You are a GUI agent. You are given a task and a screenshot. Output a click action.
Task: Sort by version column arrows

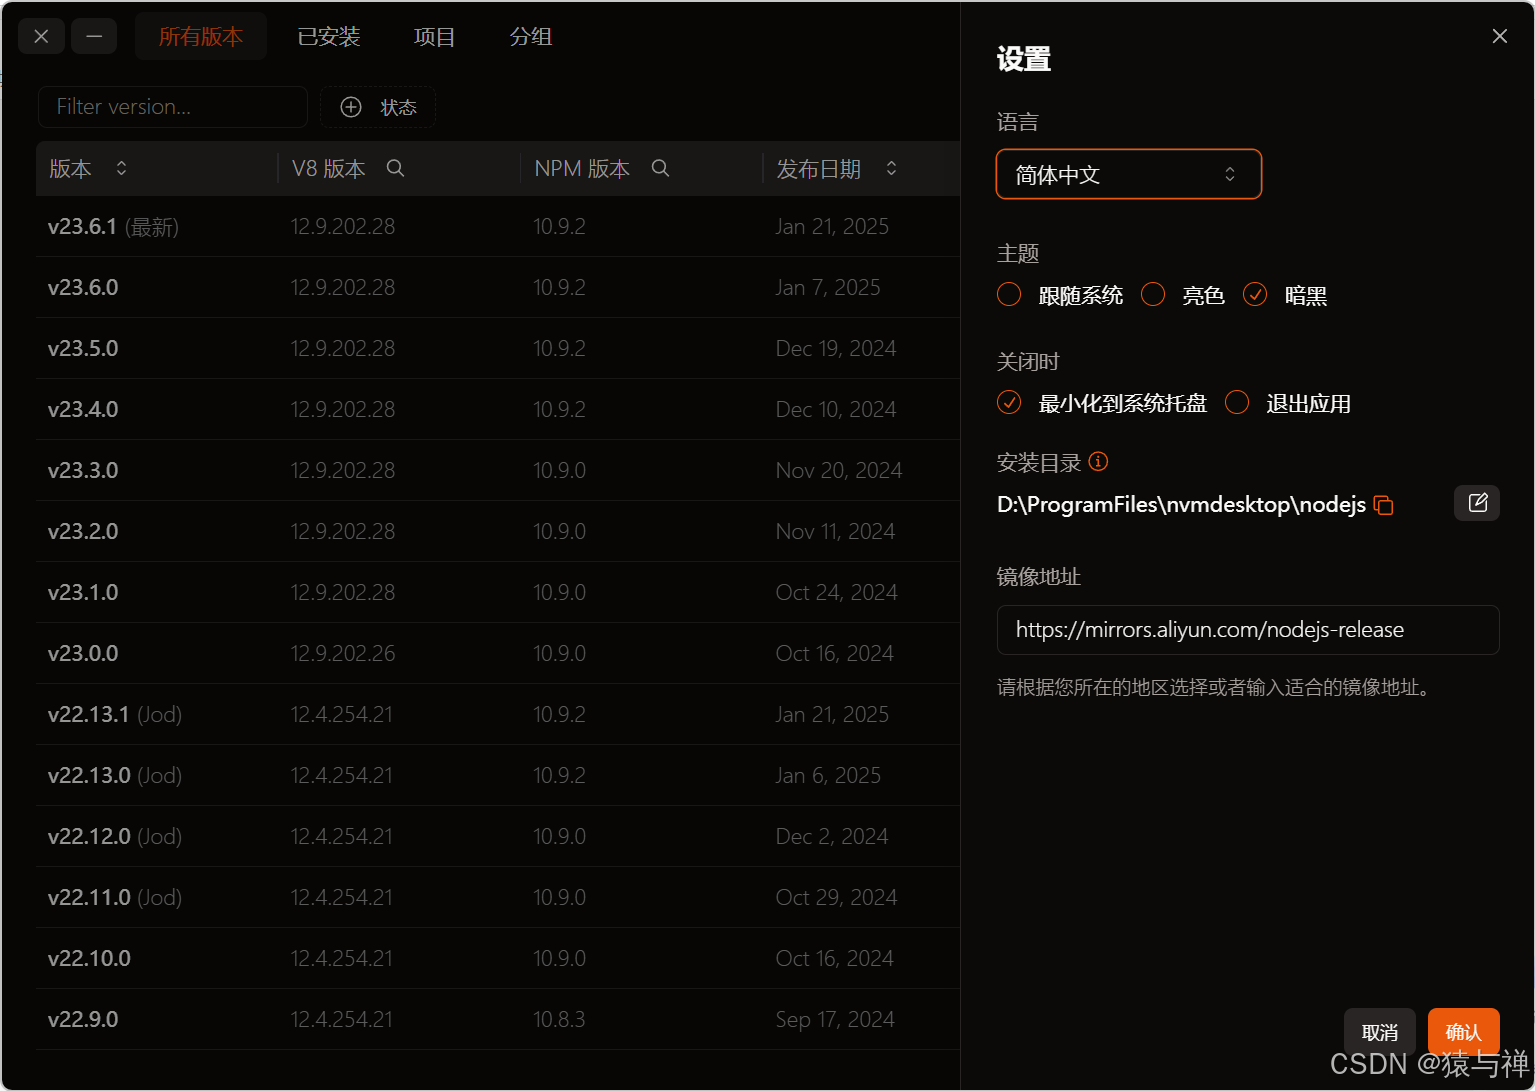121,168
